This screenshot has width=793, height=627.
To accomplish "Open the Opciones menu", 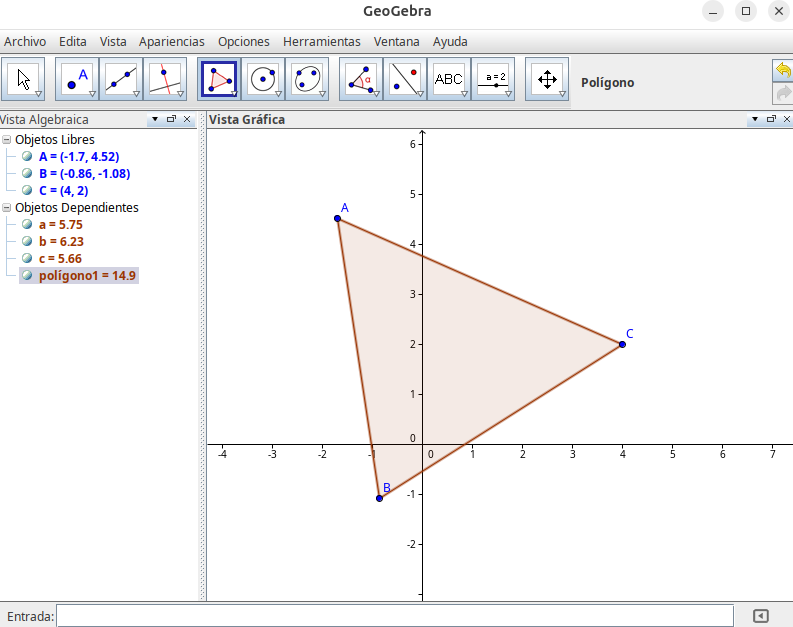I will pos(244,42).
